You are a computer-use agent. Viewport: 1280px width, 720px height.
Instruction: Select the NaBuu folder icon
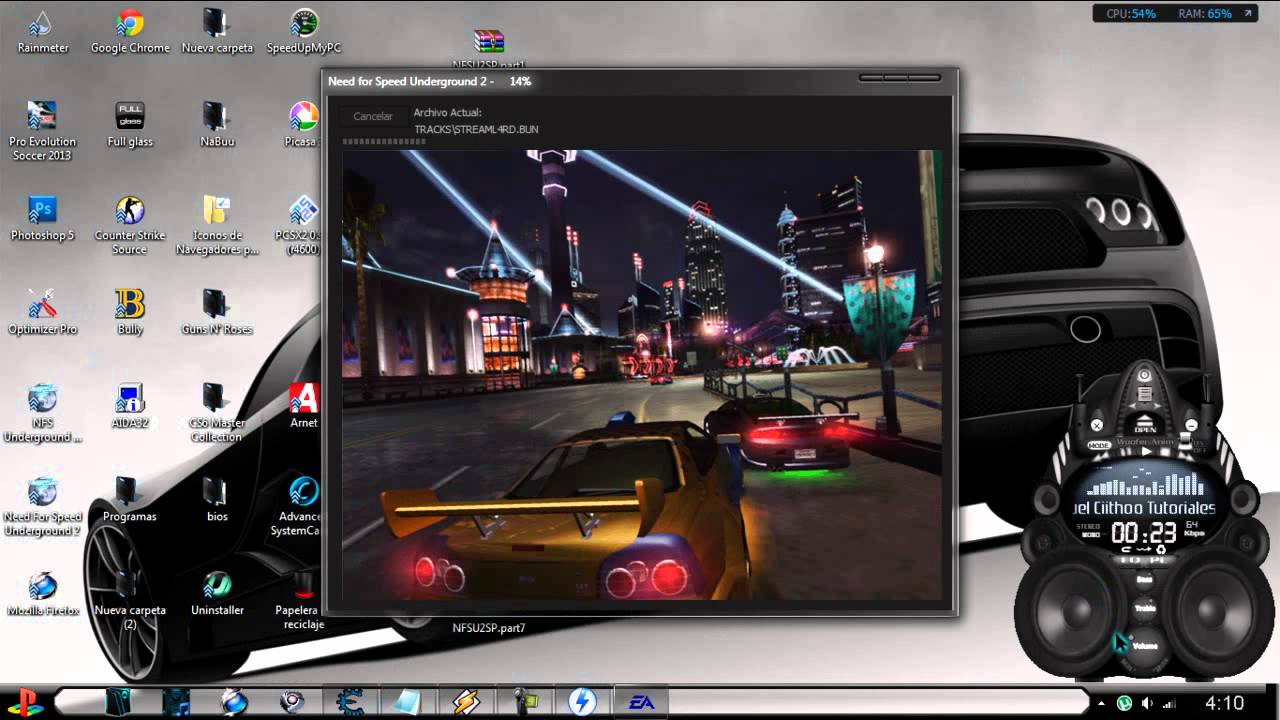(x=217, y=125)
